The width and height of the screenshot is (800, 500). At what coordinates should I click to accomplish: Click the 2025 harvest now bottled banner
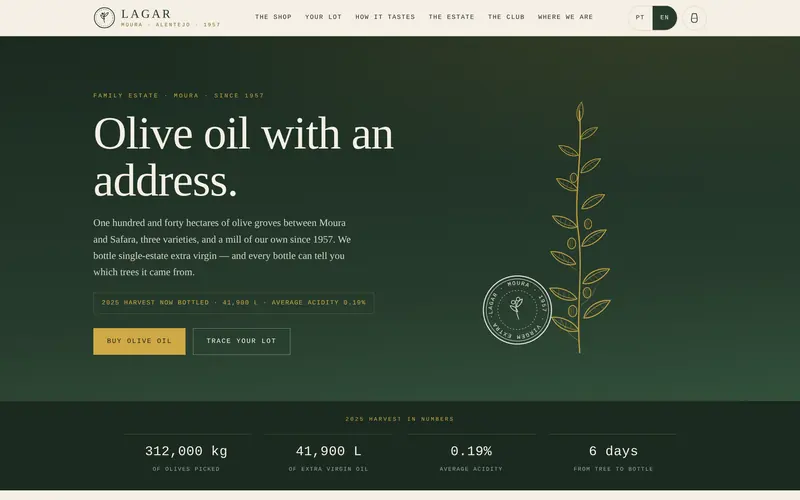[x=233, y=303]
